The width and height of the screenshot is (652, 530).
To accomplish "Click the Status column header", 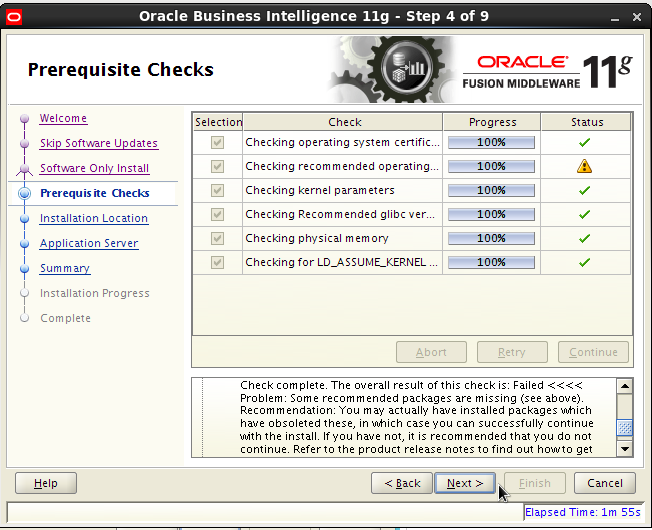I will 586,122.
